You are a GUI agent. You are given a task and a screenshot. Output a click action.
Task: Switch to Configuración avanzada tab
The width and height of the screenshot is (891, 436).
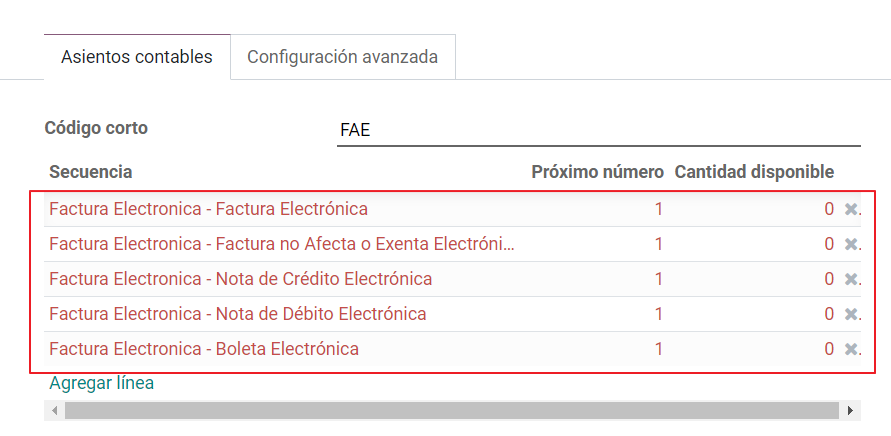[x=343, y=57]
